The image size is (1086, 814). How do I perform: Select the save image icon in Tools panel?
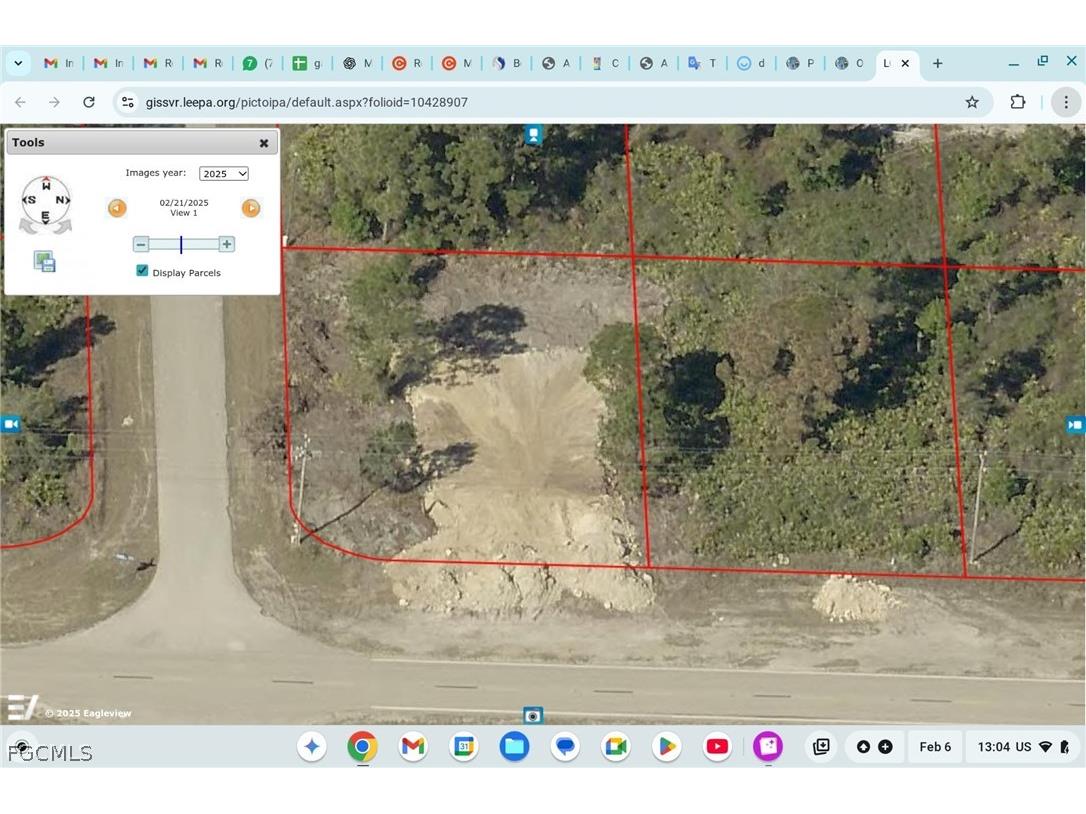[x=44, y=261]
